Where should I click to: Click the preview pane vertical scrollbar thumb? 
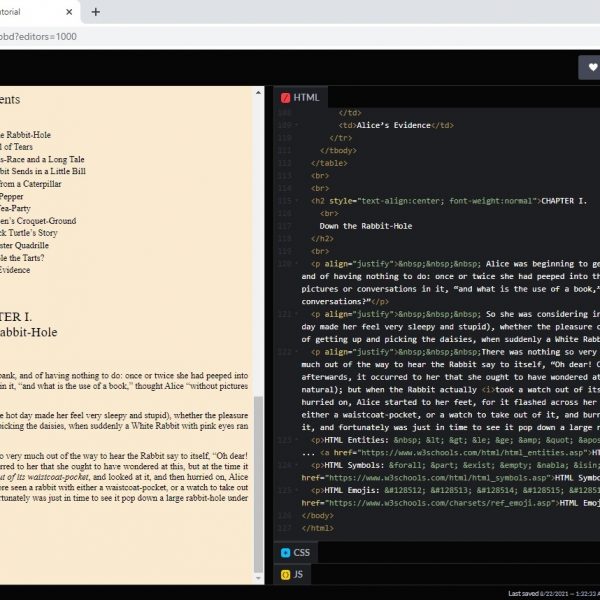coord(258,480)
